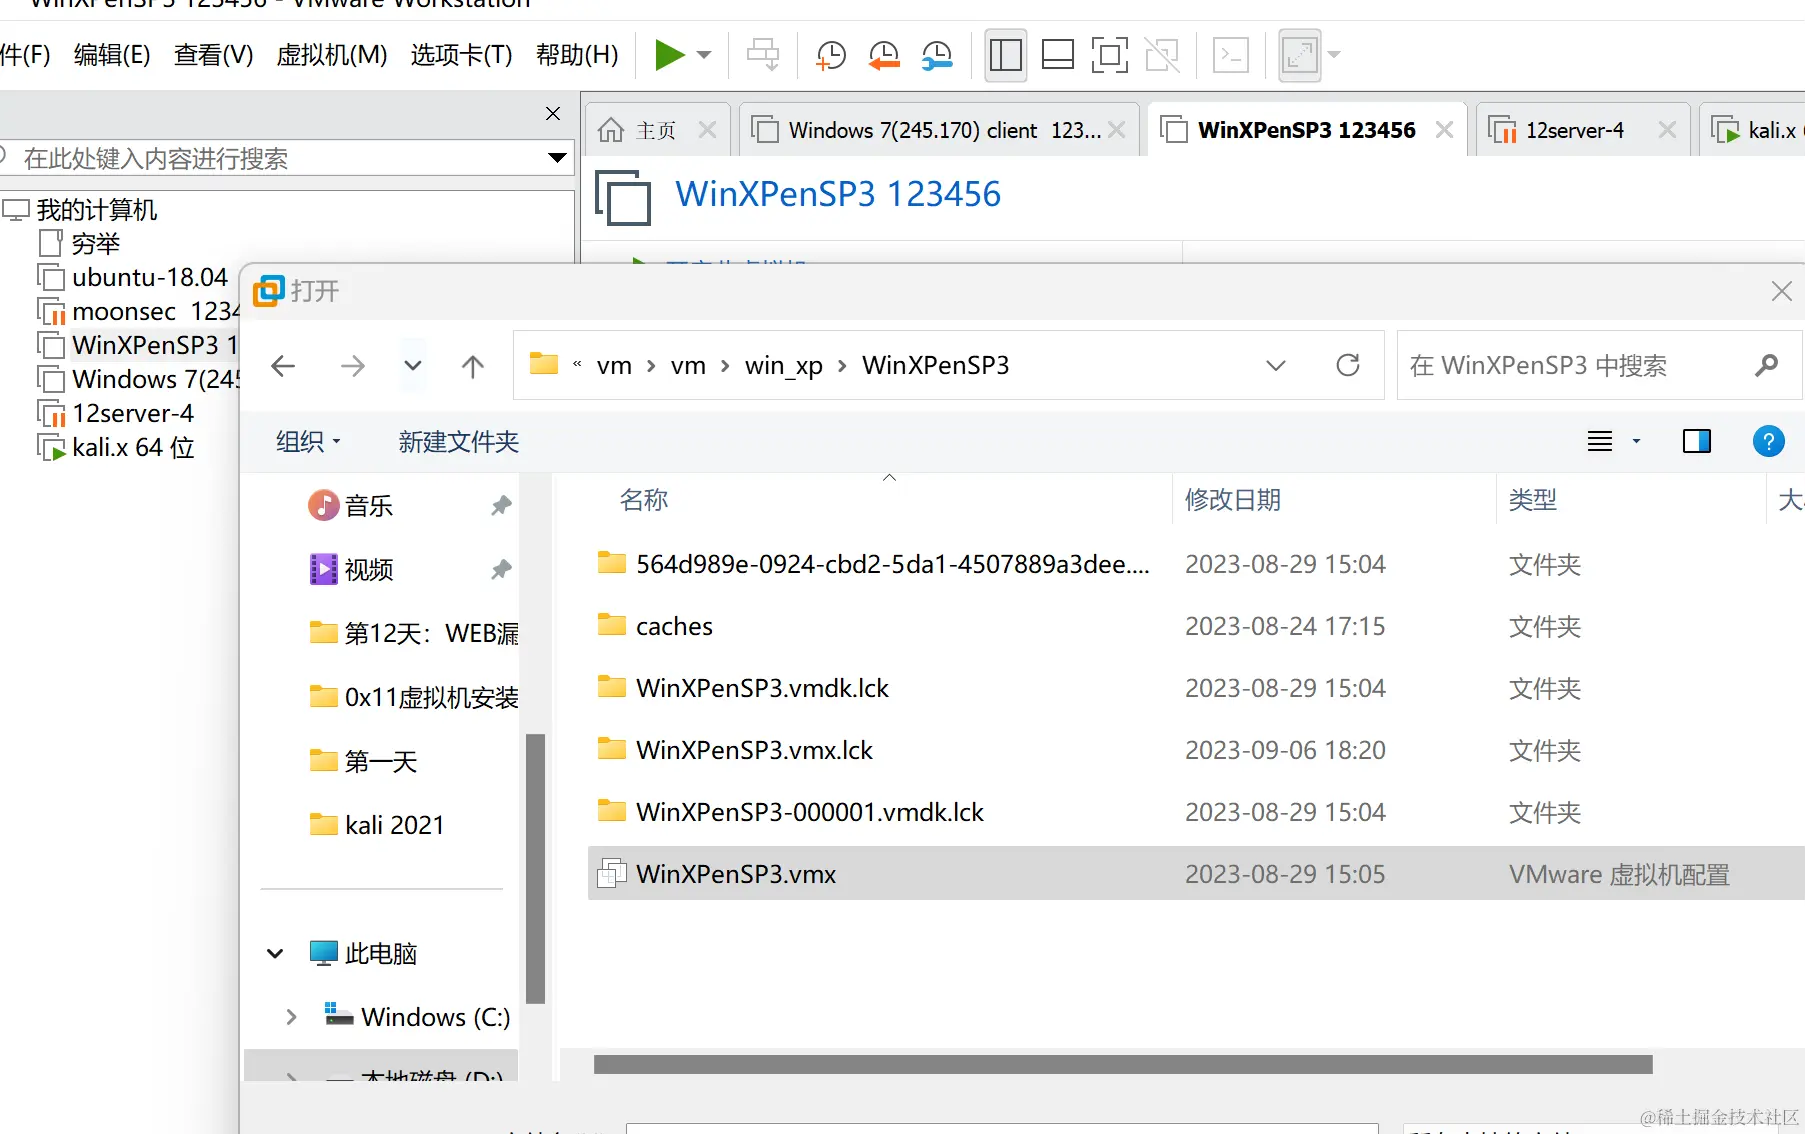Select 12server-4 virtual machine in library

pos(133,414)
